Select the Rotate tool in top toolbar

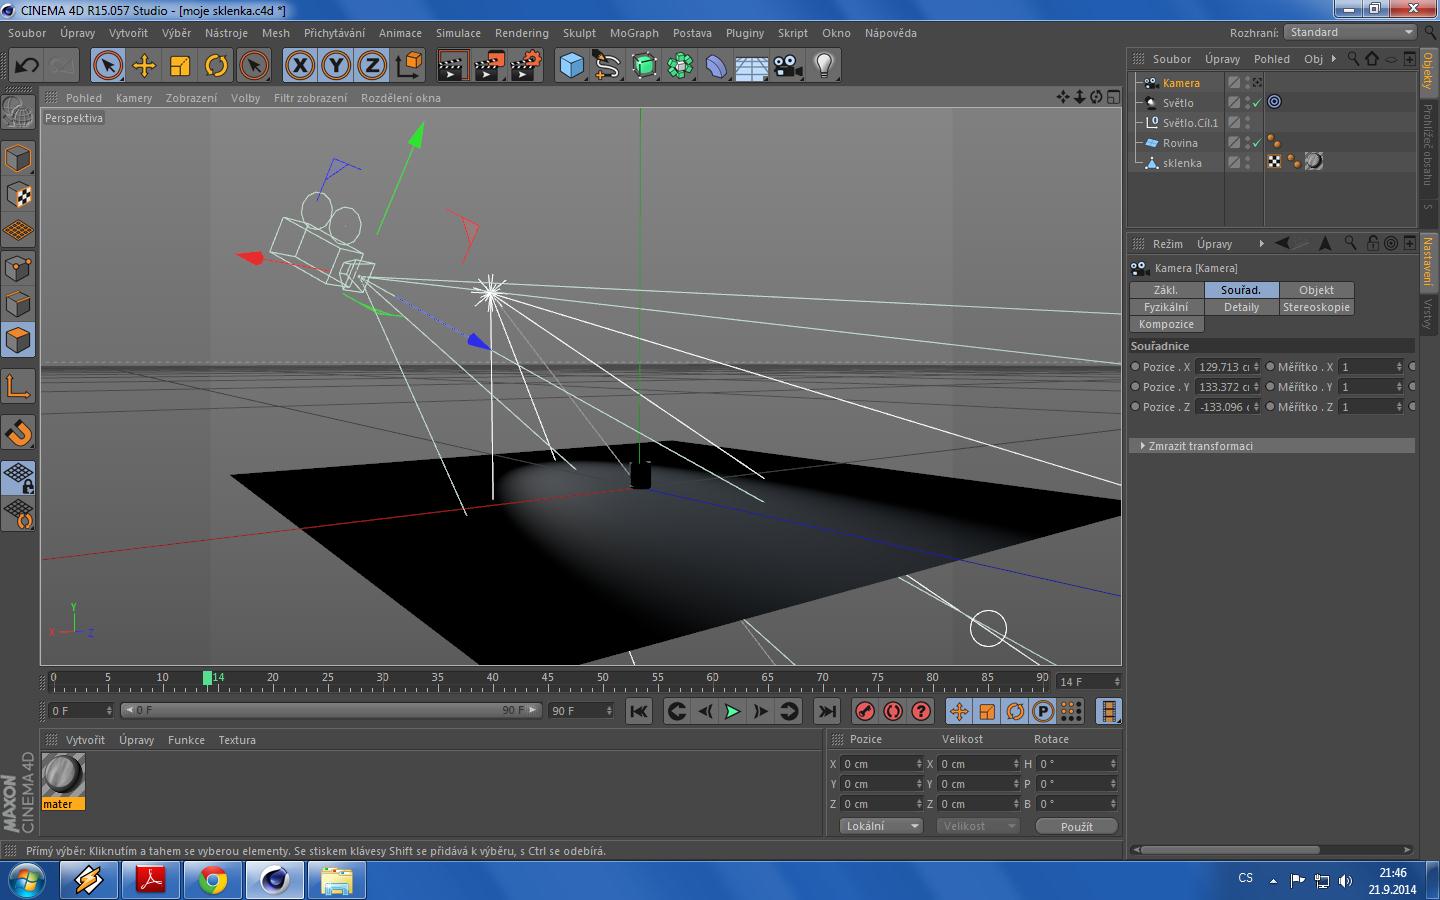[x=216, y=66]
